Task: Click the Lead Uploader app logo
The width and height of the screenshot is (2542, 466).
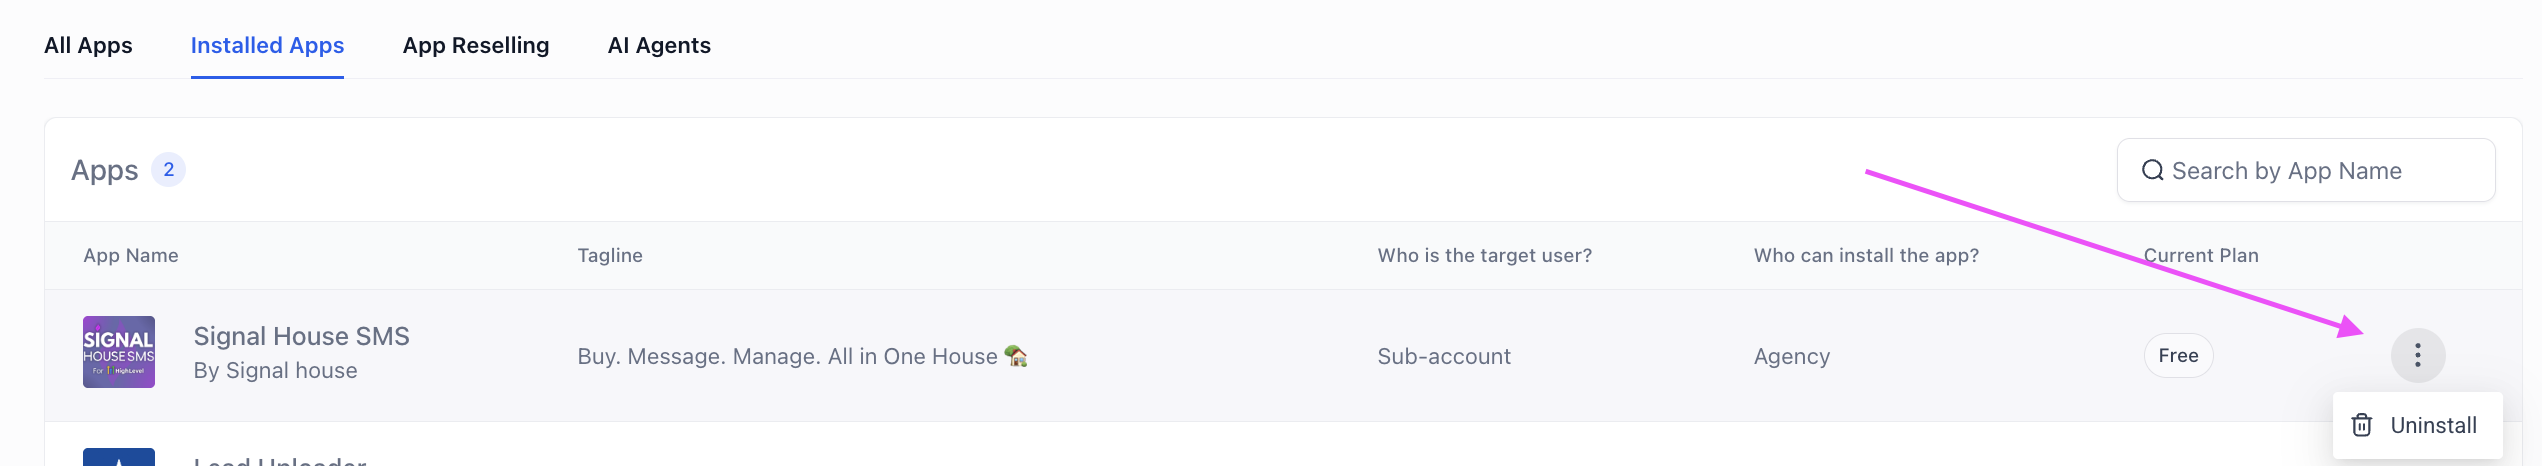Action: pyautogui.click(x=119, y=457)
